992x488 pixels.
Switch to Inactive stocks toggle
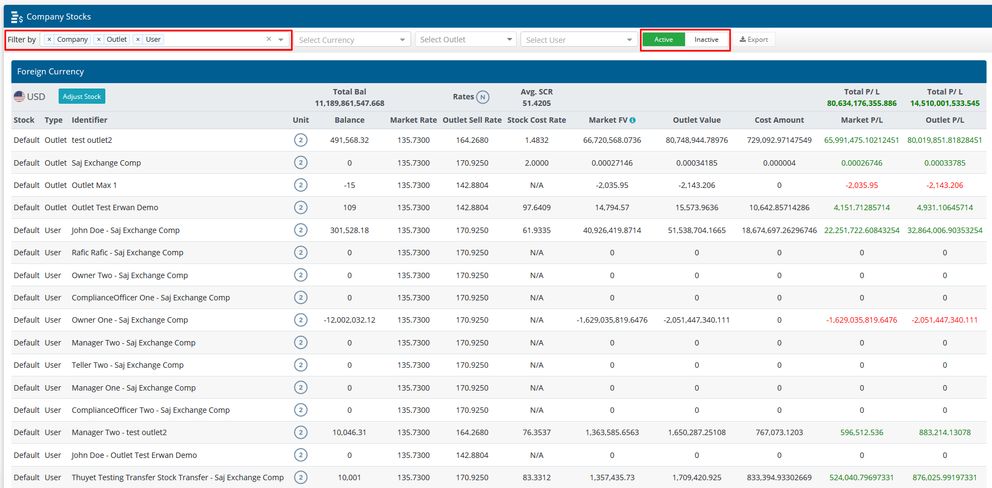pyautogui.click(x=706, y=39)
